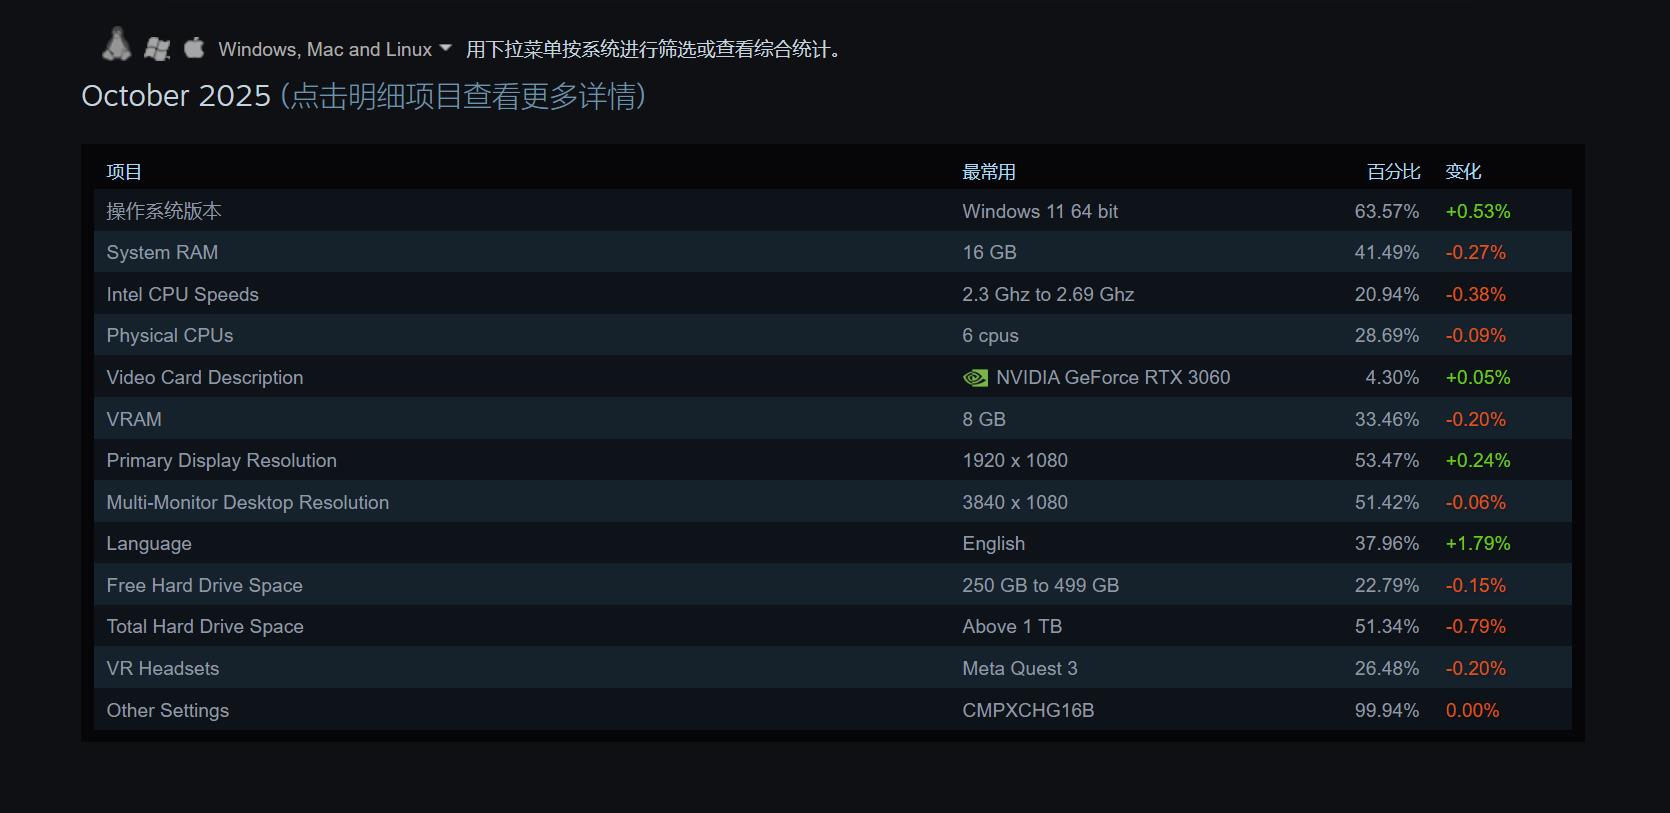
Task: Open Multi-Monitor Desktop Resolution details
Action: click(247, 503)
